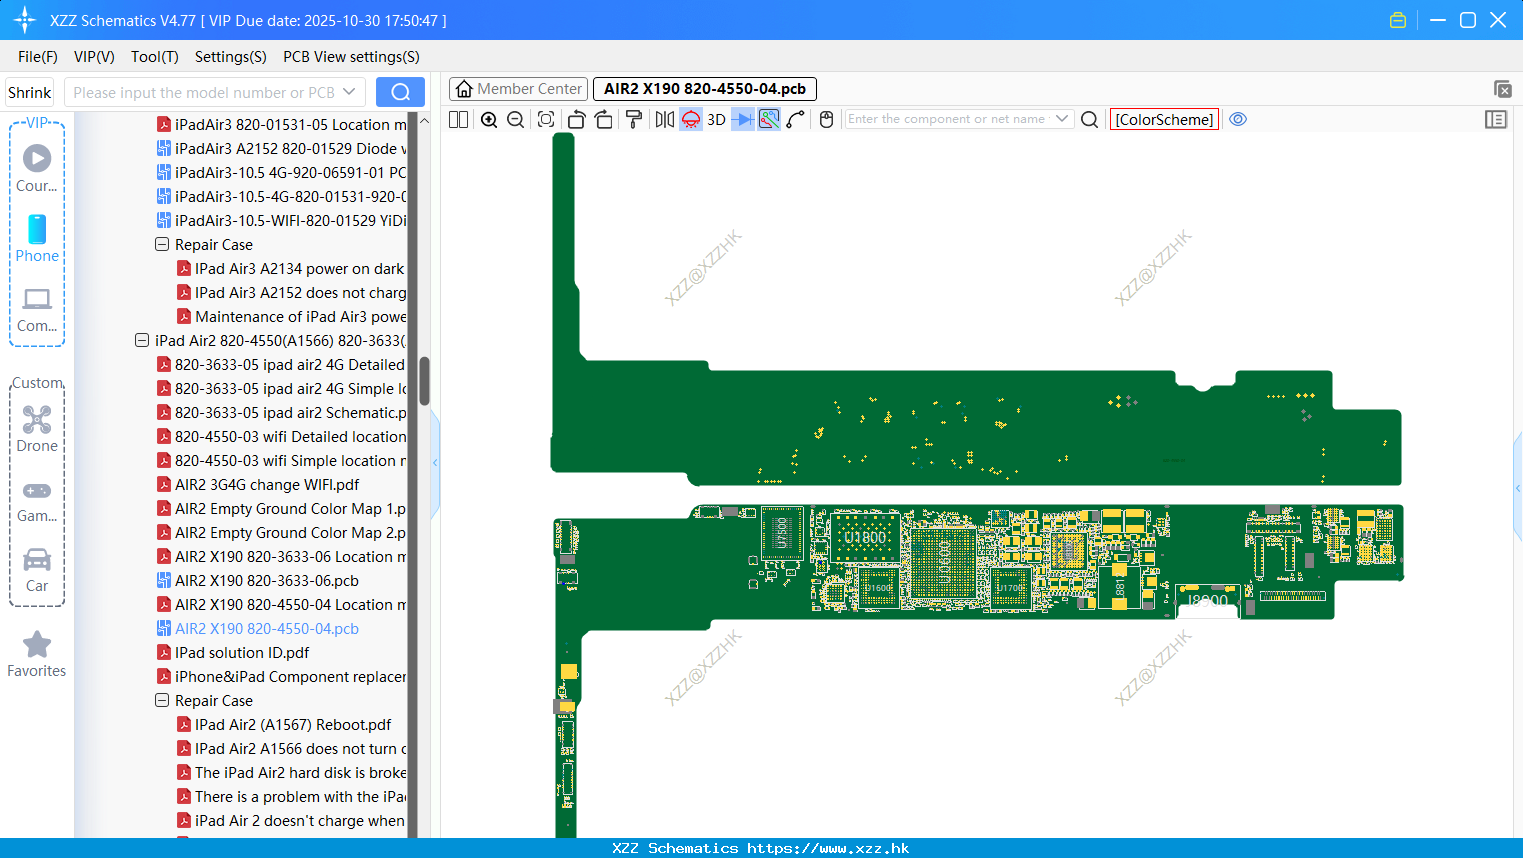Viewport: 1523px width, 858px height.
Task: Open 820-4550-03 wifi Detailed location file
Action: pyautogui.click(x=282, y=436)
